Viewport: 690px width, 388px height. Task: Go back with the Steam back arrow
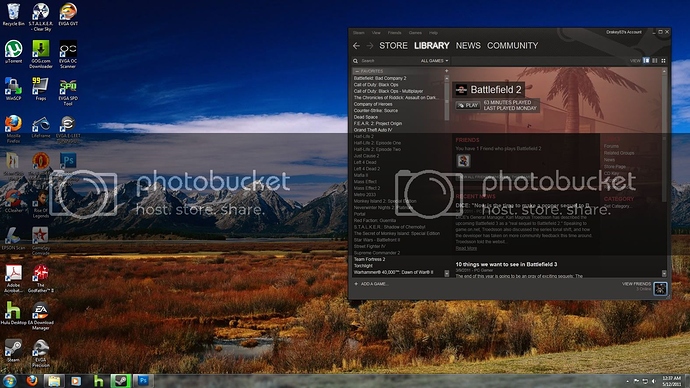tap(356, 46)
